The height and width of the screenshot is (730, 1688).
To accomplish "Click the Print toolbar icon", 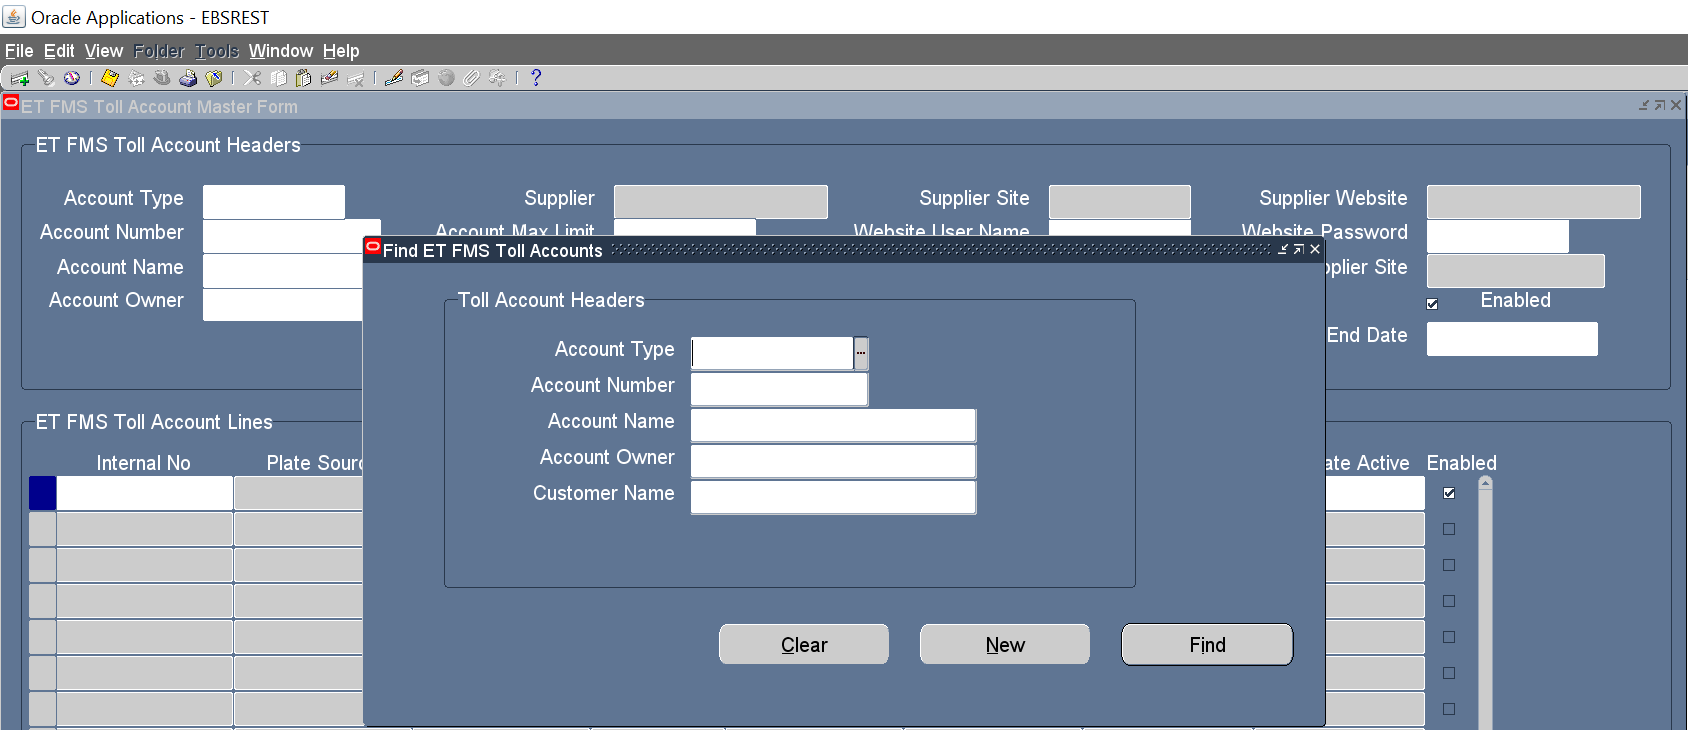I will tap(187, 78).
